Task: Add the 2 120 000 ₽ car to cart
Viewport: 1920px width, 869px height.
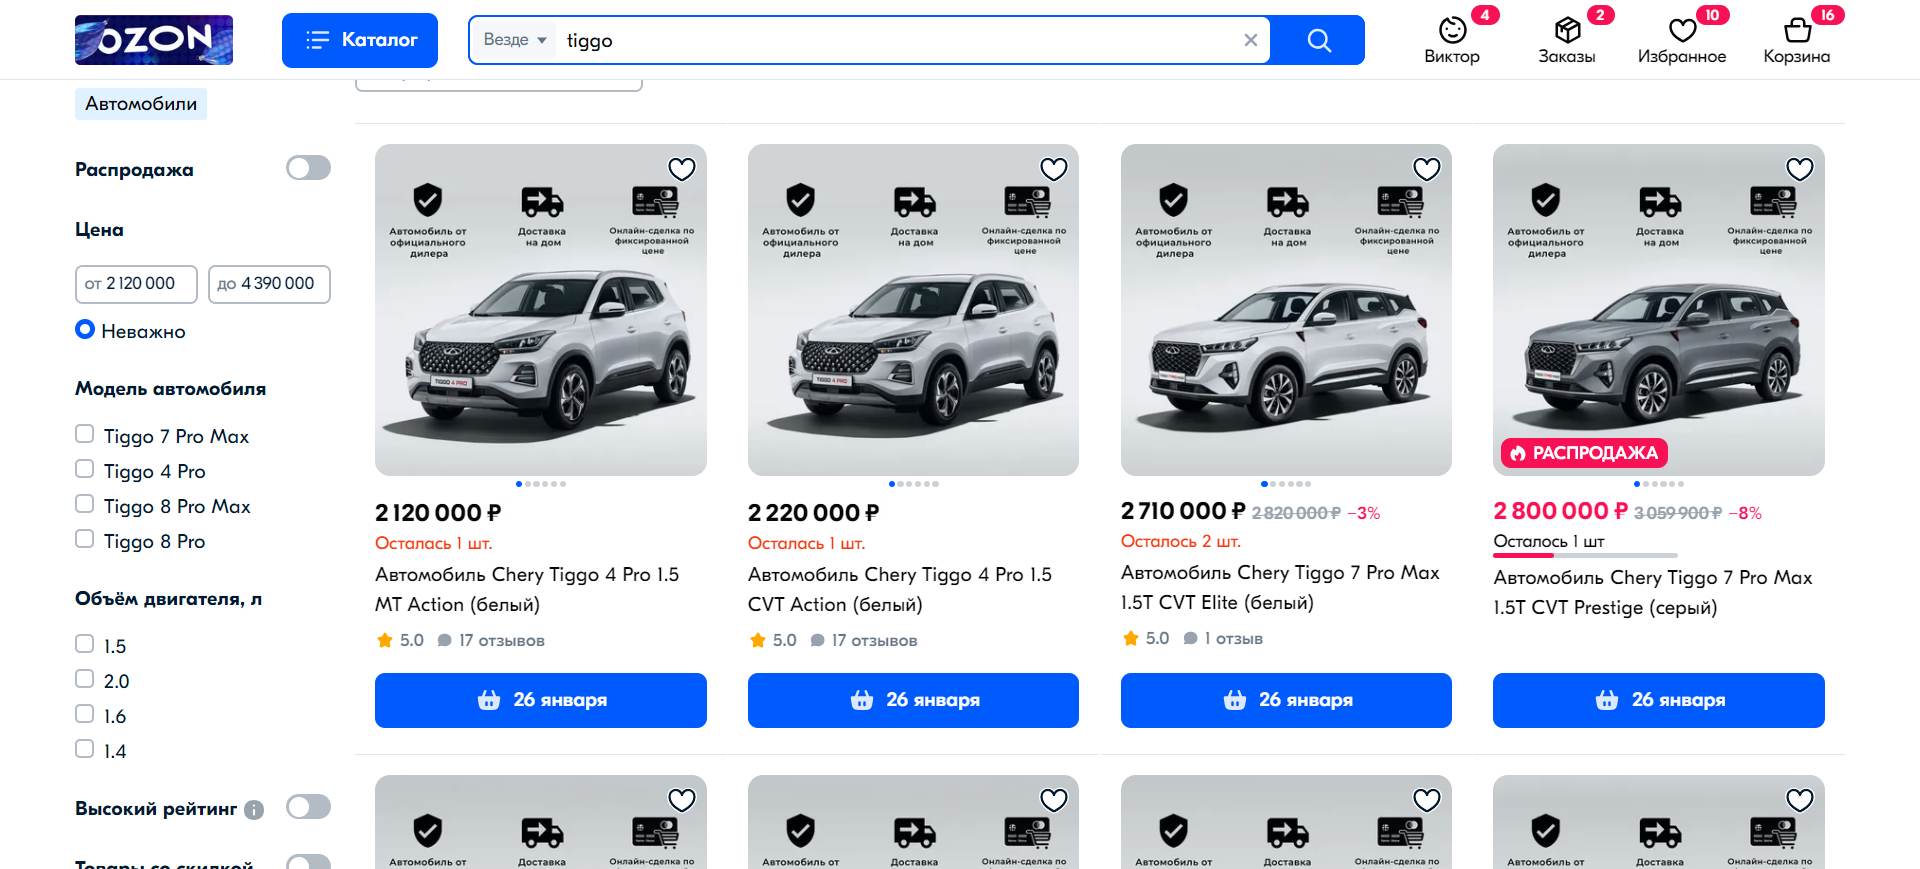Action: 541,700
